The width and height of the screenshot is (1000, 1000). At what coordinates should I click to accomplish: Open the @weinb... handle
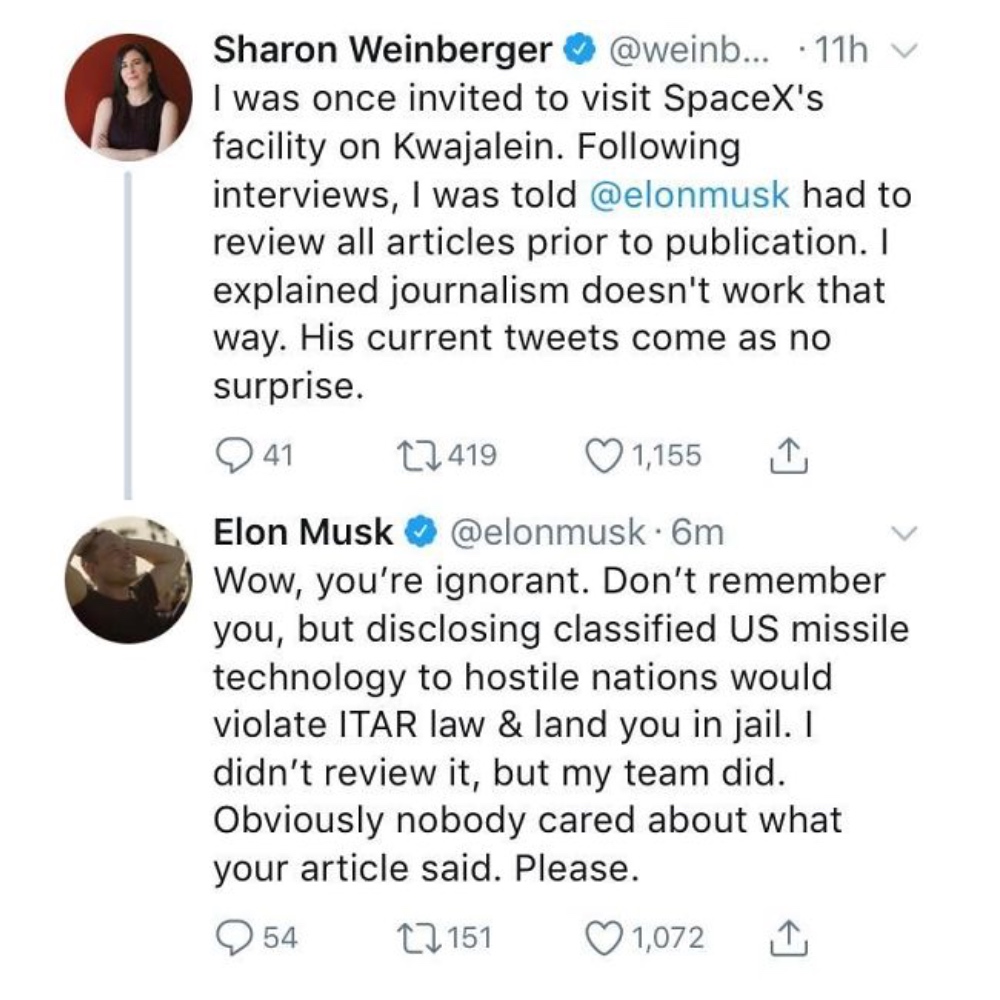coord(690,50)
